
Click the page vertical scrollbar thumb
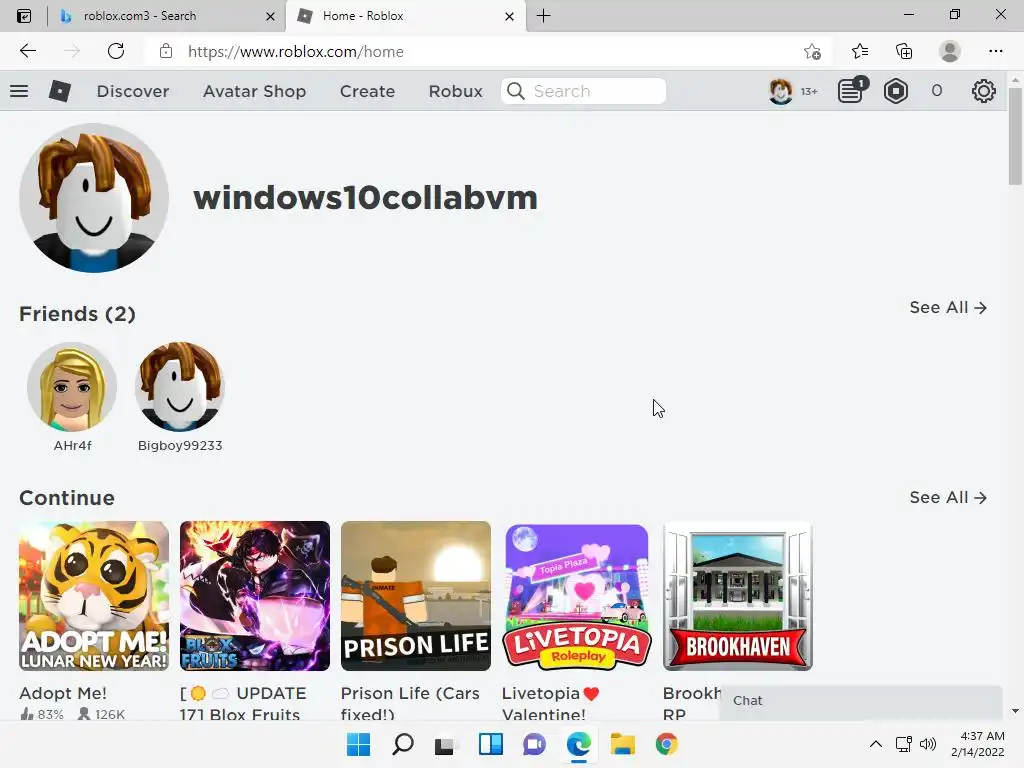(x=1015, y=135)
